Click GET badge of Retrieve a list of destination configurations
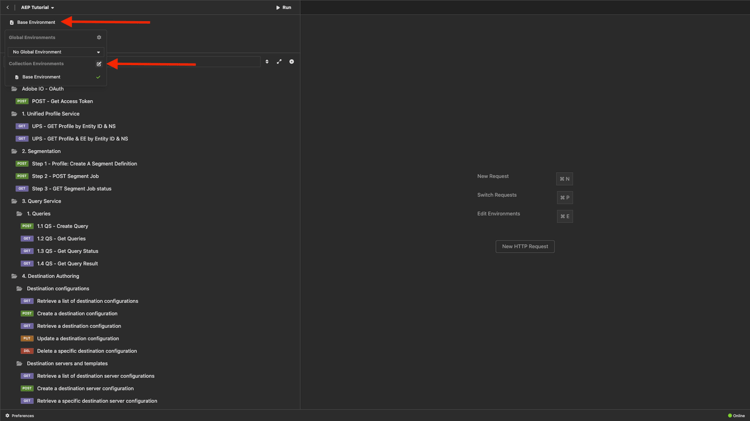The width and height of the screenshot is (750, 421). pyautogui.click(x=27, y=301)
